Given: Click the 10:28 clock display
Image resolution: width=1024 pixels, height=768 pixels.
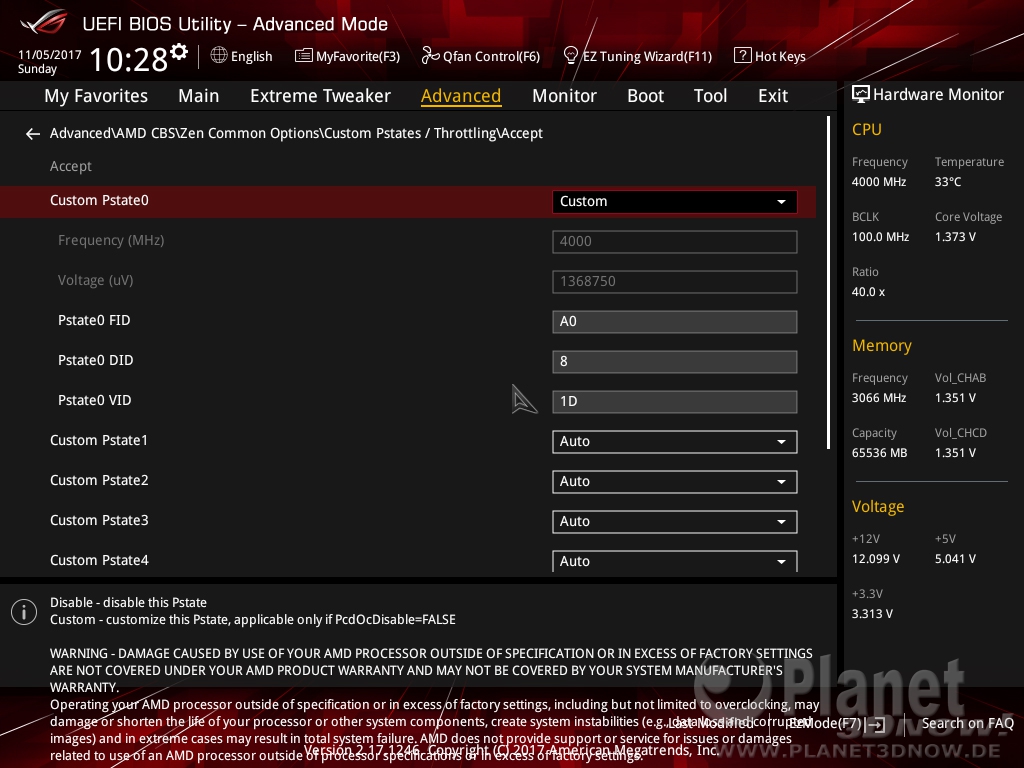Looking at the screenshot, I should click(x=128, y=59).
